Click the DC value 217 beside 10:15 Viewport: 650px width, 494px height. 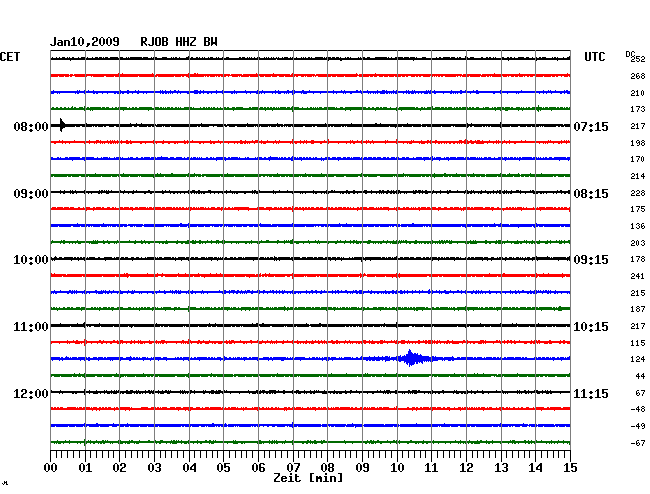(638, 326)
